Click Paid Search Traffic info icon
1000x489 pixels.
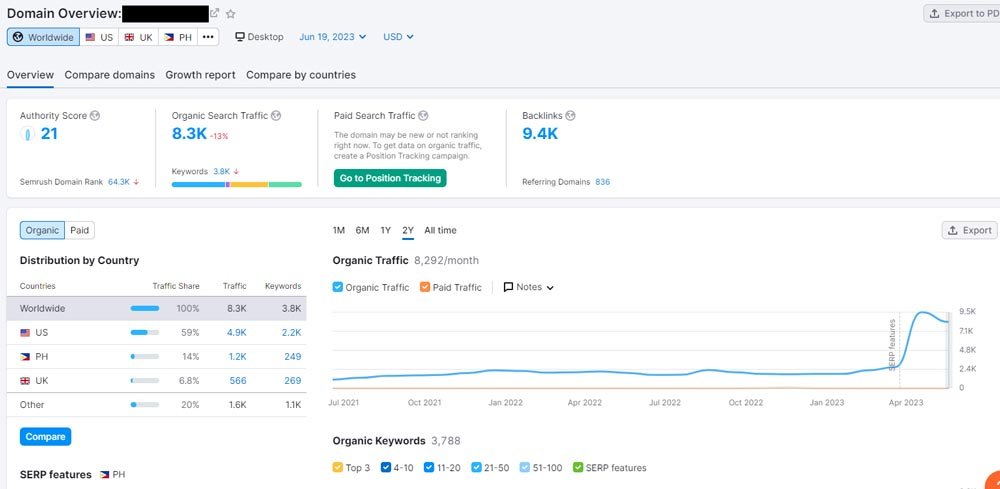tap(424, 116)
